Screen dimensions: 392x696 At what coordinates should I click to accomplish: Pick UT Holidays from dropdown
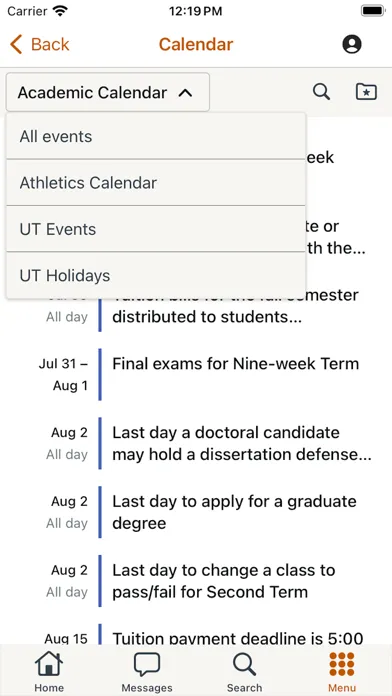156,276
